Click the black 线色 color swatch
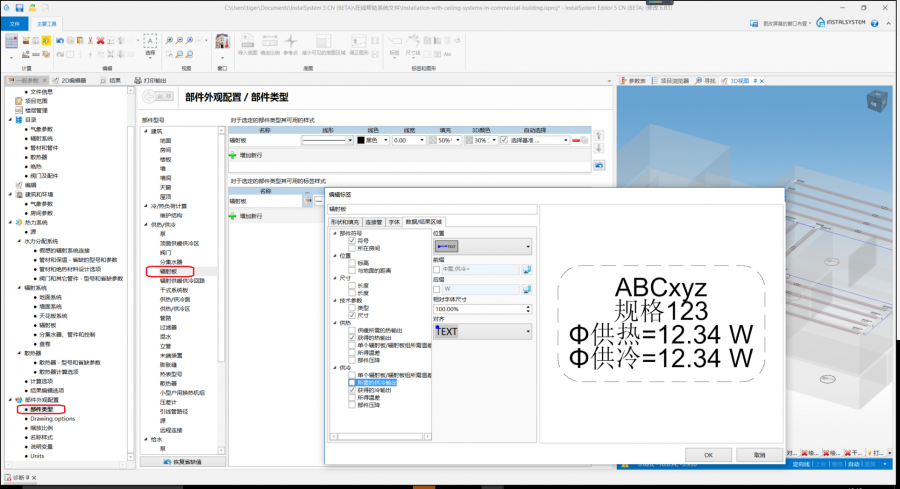 pyautogui.click(x=360, y=141)
